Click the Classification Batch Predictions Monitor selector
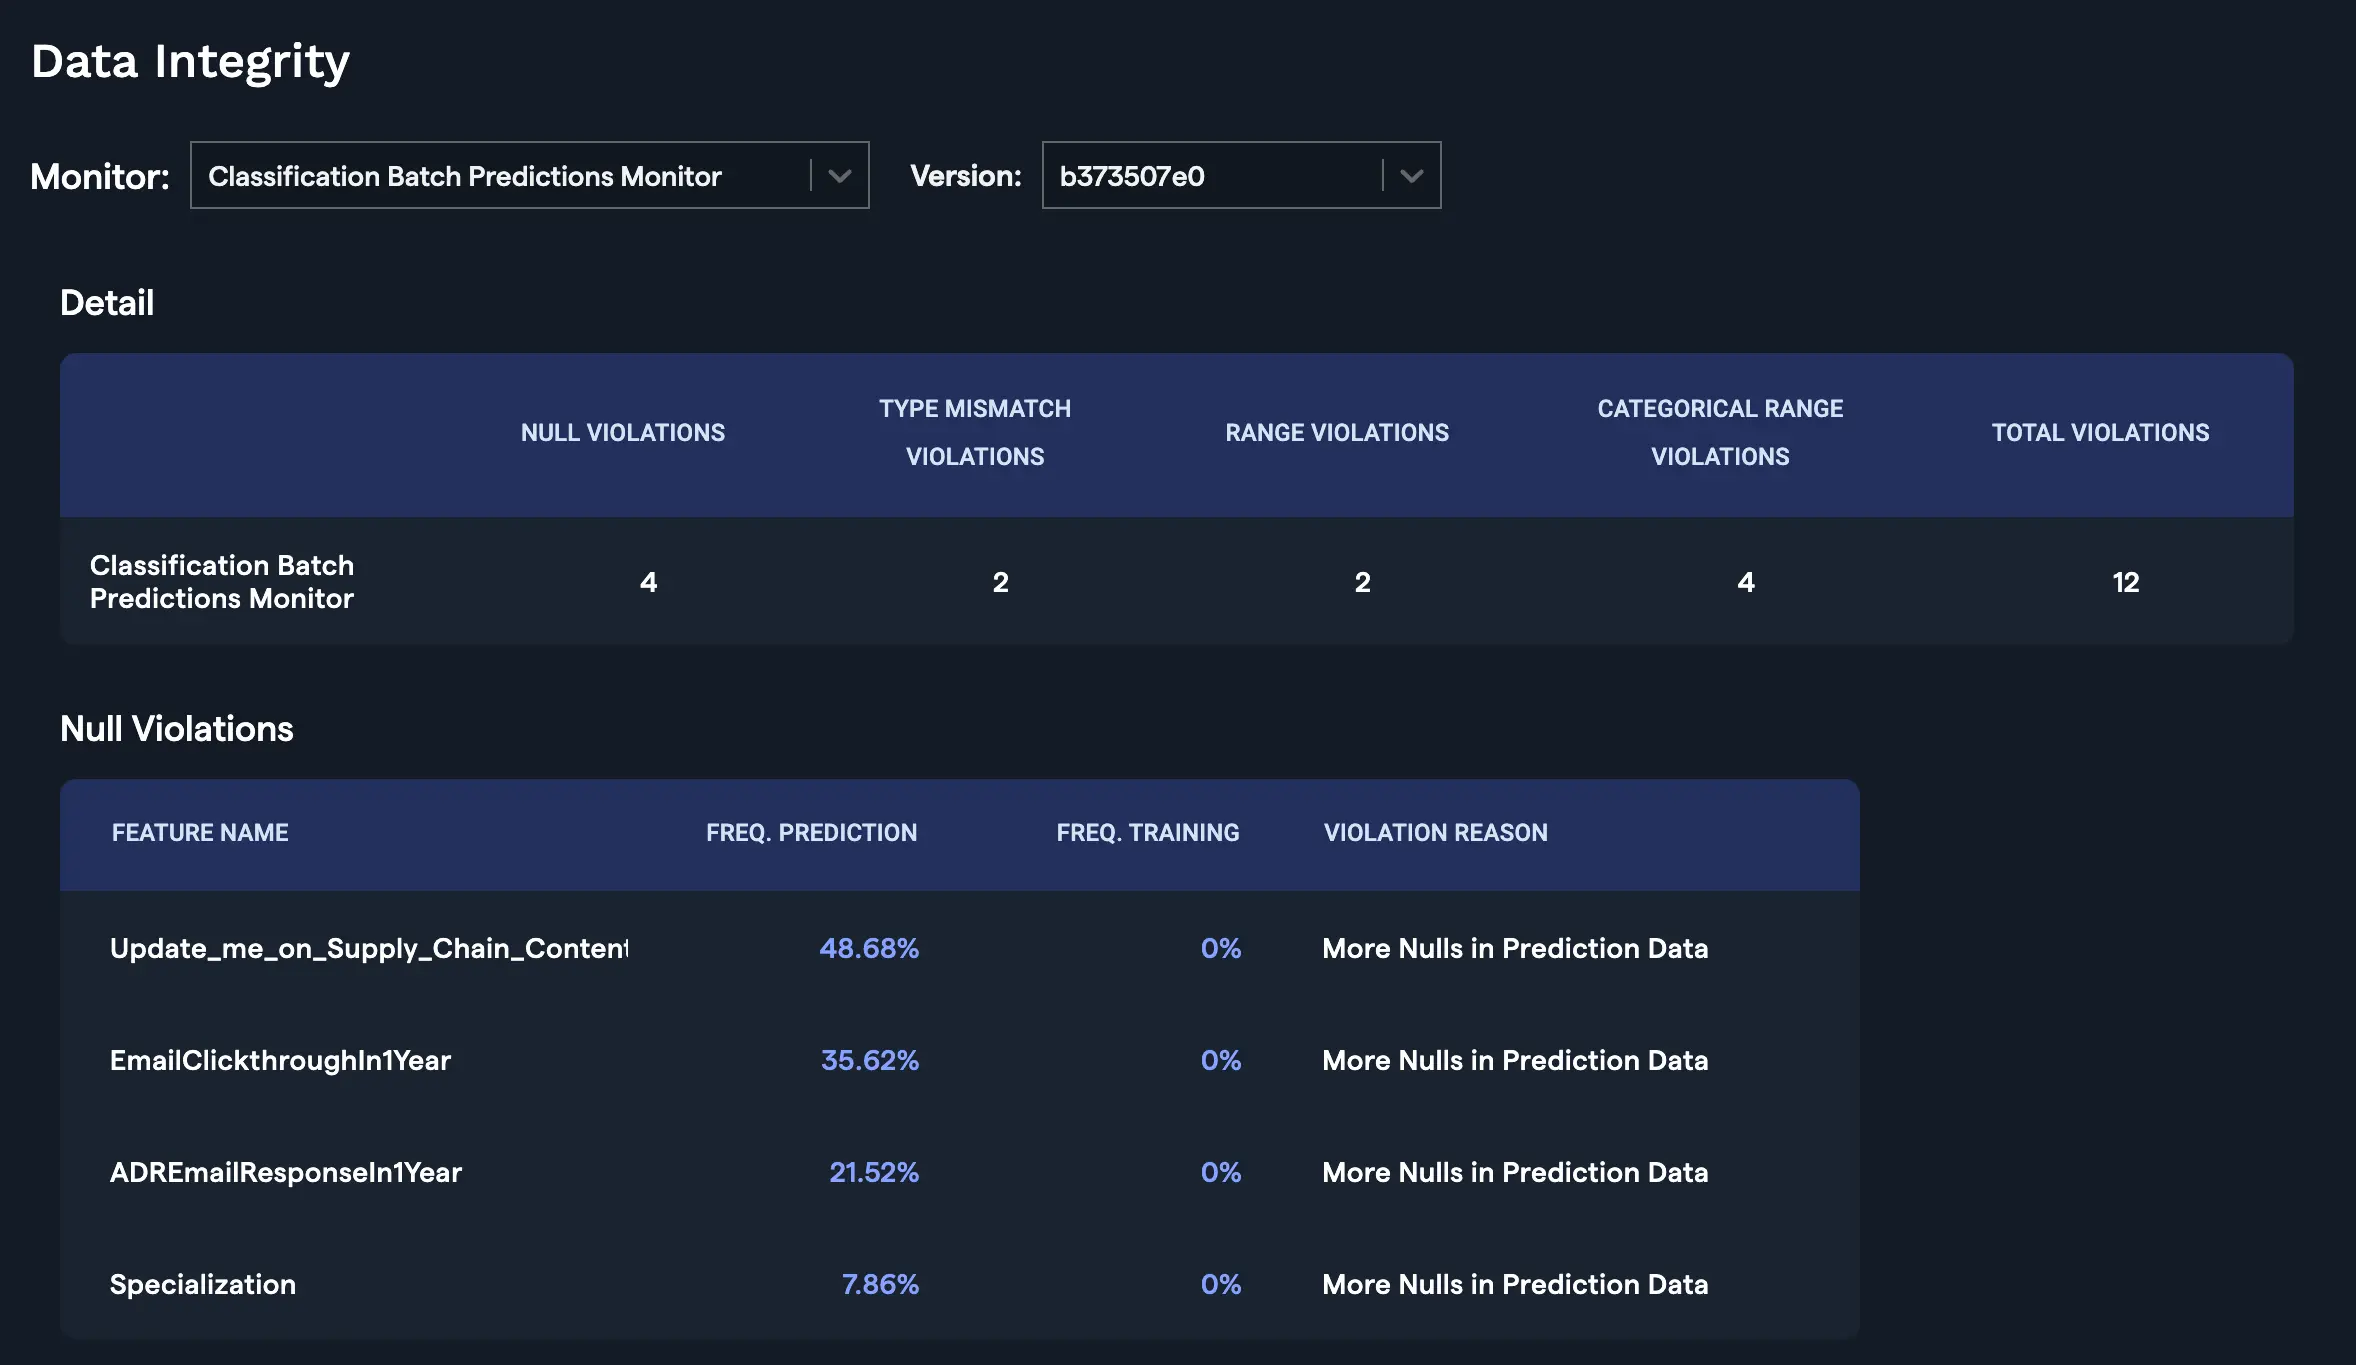 pyautogui.click(x=464, y=176)
